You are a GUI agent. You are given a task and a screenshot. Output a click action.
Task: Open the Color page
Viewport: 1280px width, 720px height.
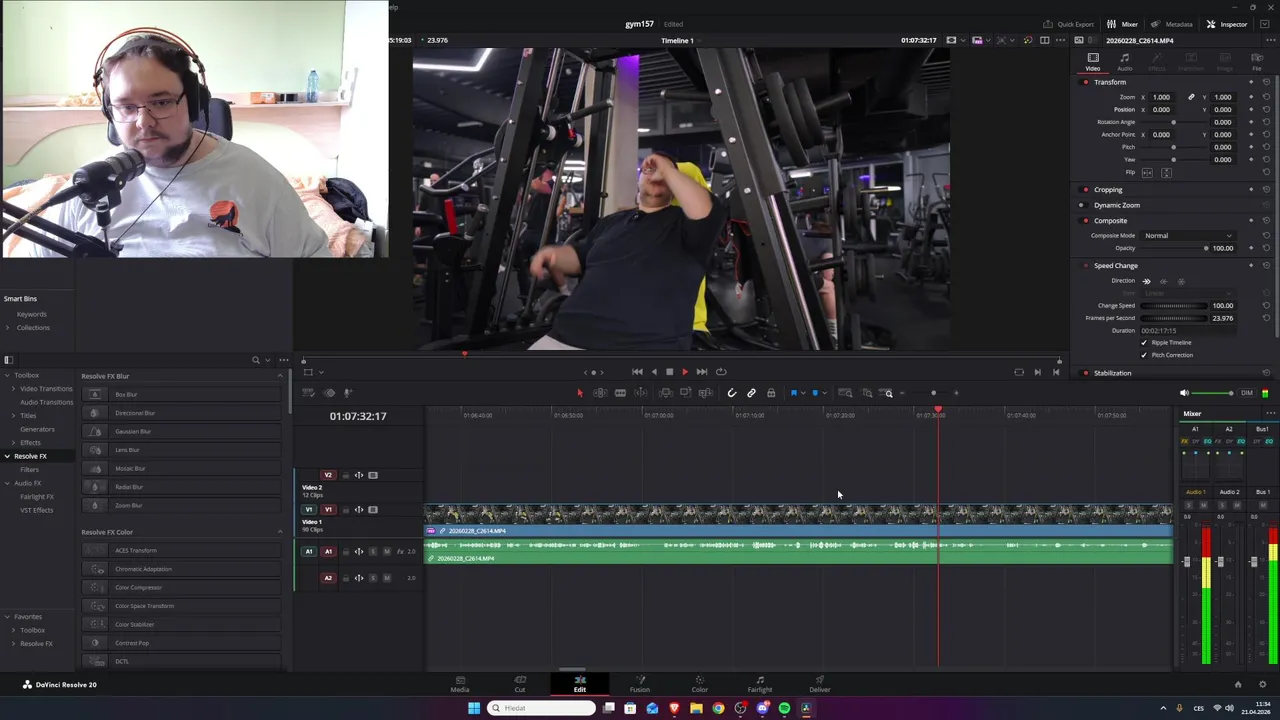pos(700,684)
